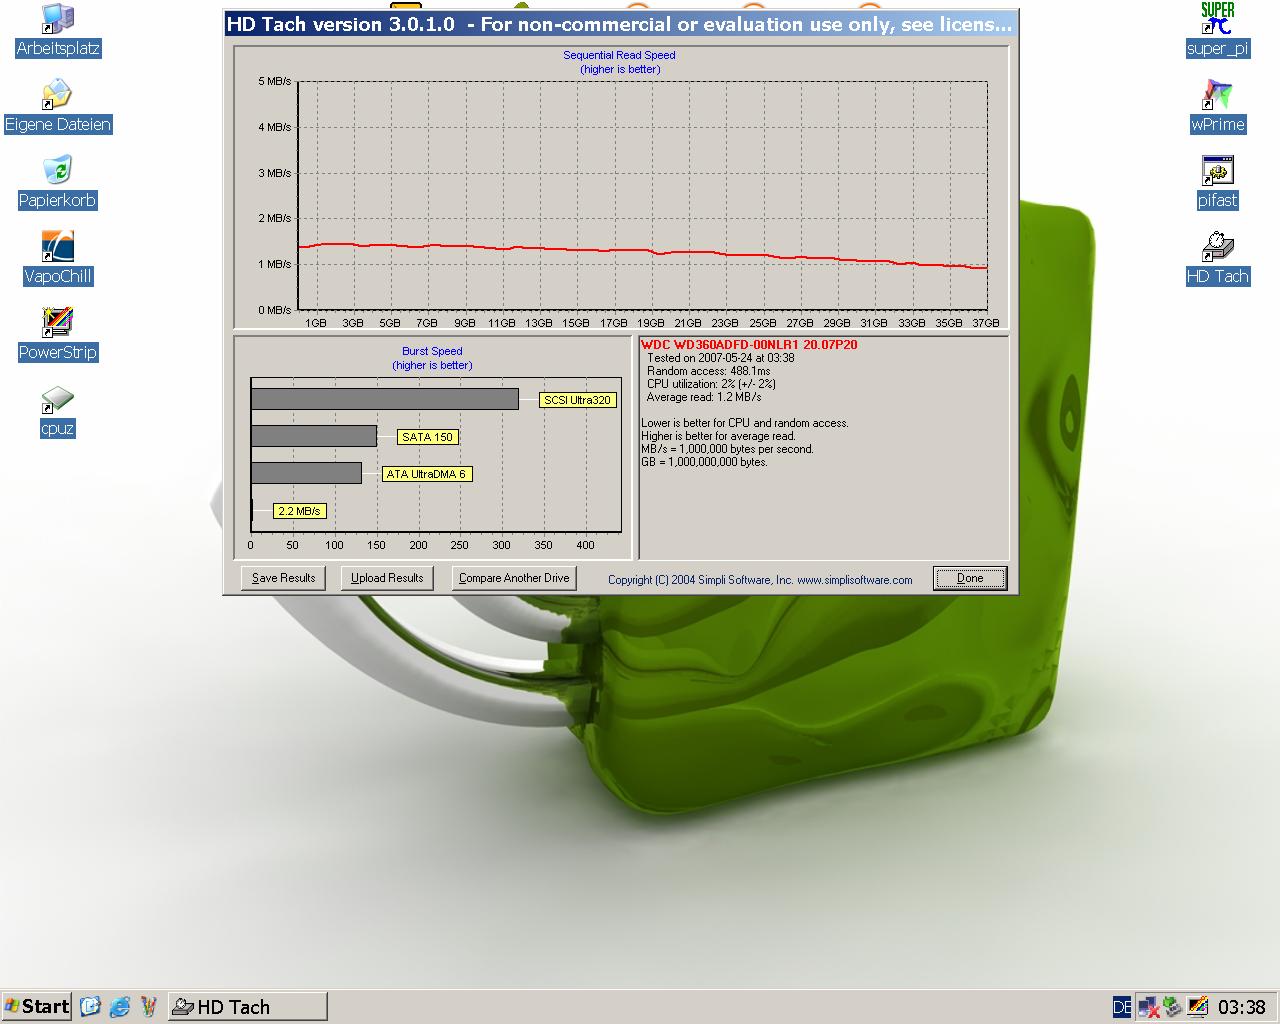Open the Arbeitsplatz desktop icon

57,19
